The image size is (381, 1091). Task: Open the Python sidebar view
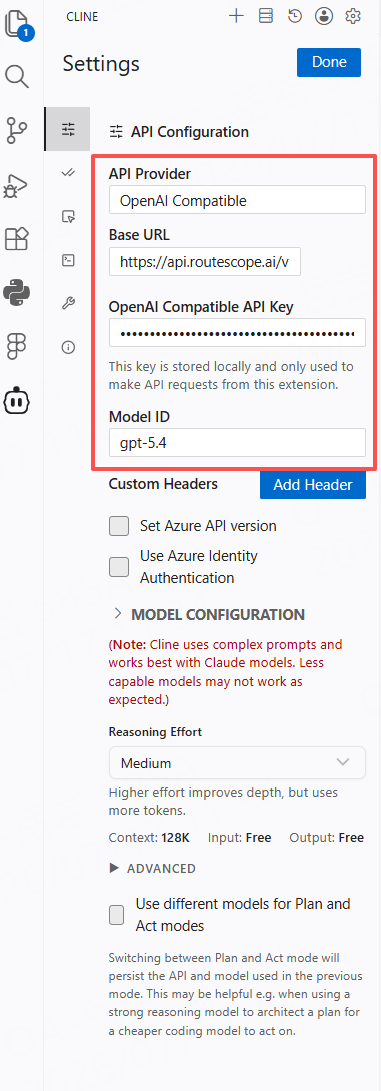(x=17, y=292)
